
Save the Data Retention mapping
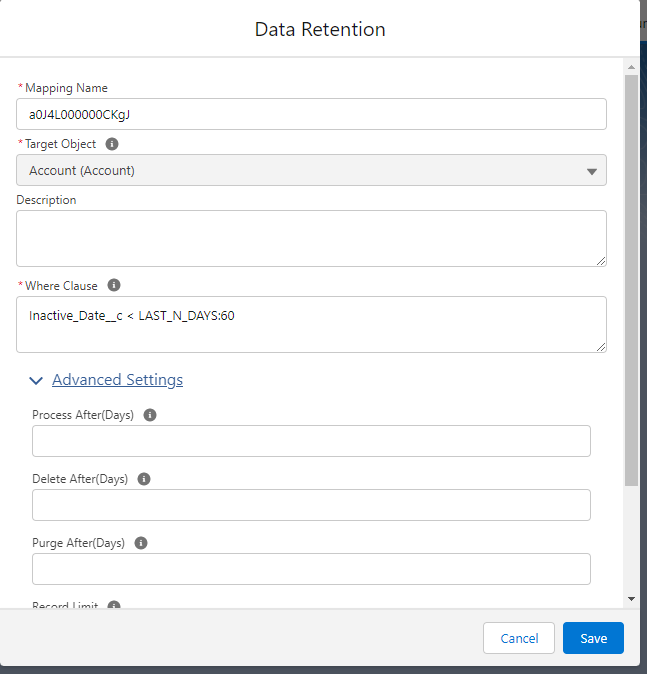tap(593, 638)
